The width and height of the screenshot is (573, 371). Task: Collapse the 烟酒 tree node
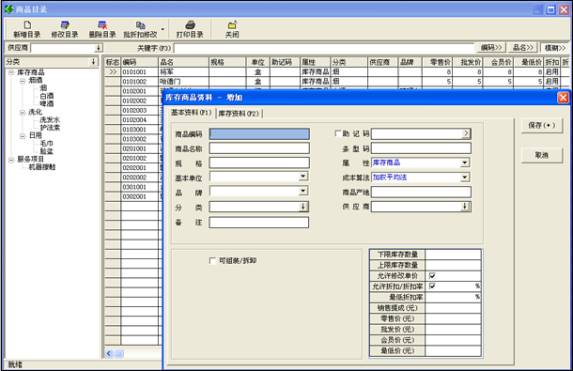click(x=23, y=80)
